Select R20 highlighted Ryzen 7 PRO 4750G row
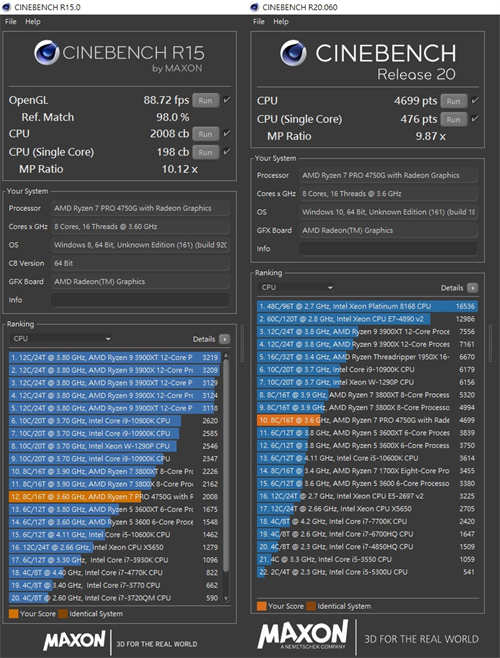Viewport: 500px width, 658px height. 367,420
